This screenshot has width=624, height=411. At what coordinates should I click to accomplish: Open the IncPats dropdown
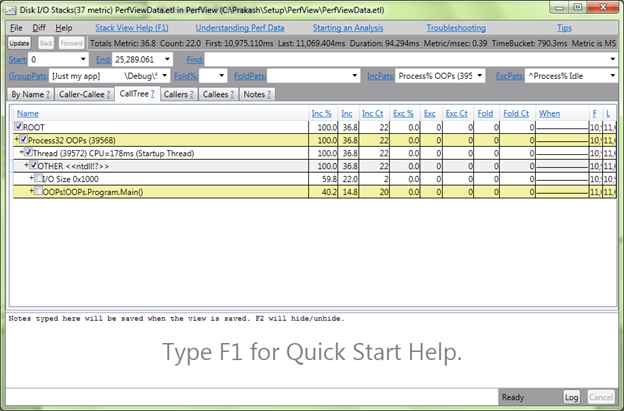click(480, 76)
